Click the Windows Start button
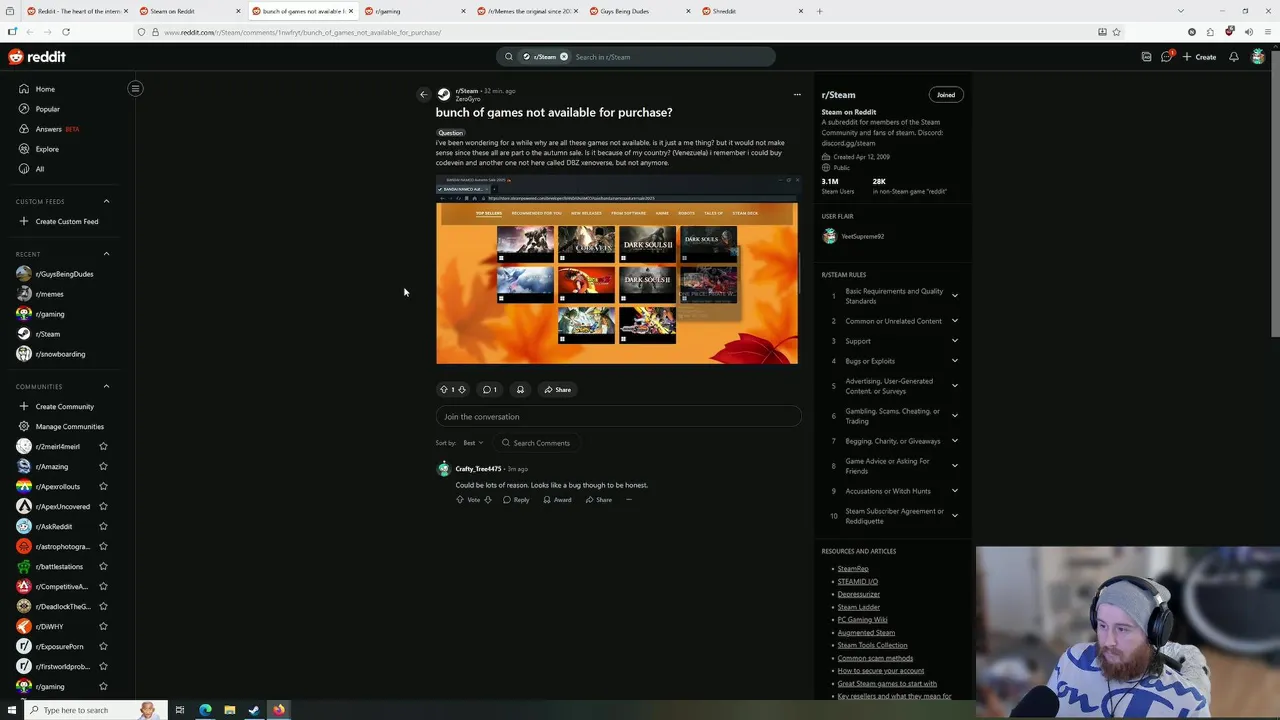This screenshot has width=1280, height=720. pos(12,710)
